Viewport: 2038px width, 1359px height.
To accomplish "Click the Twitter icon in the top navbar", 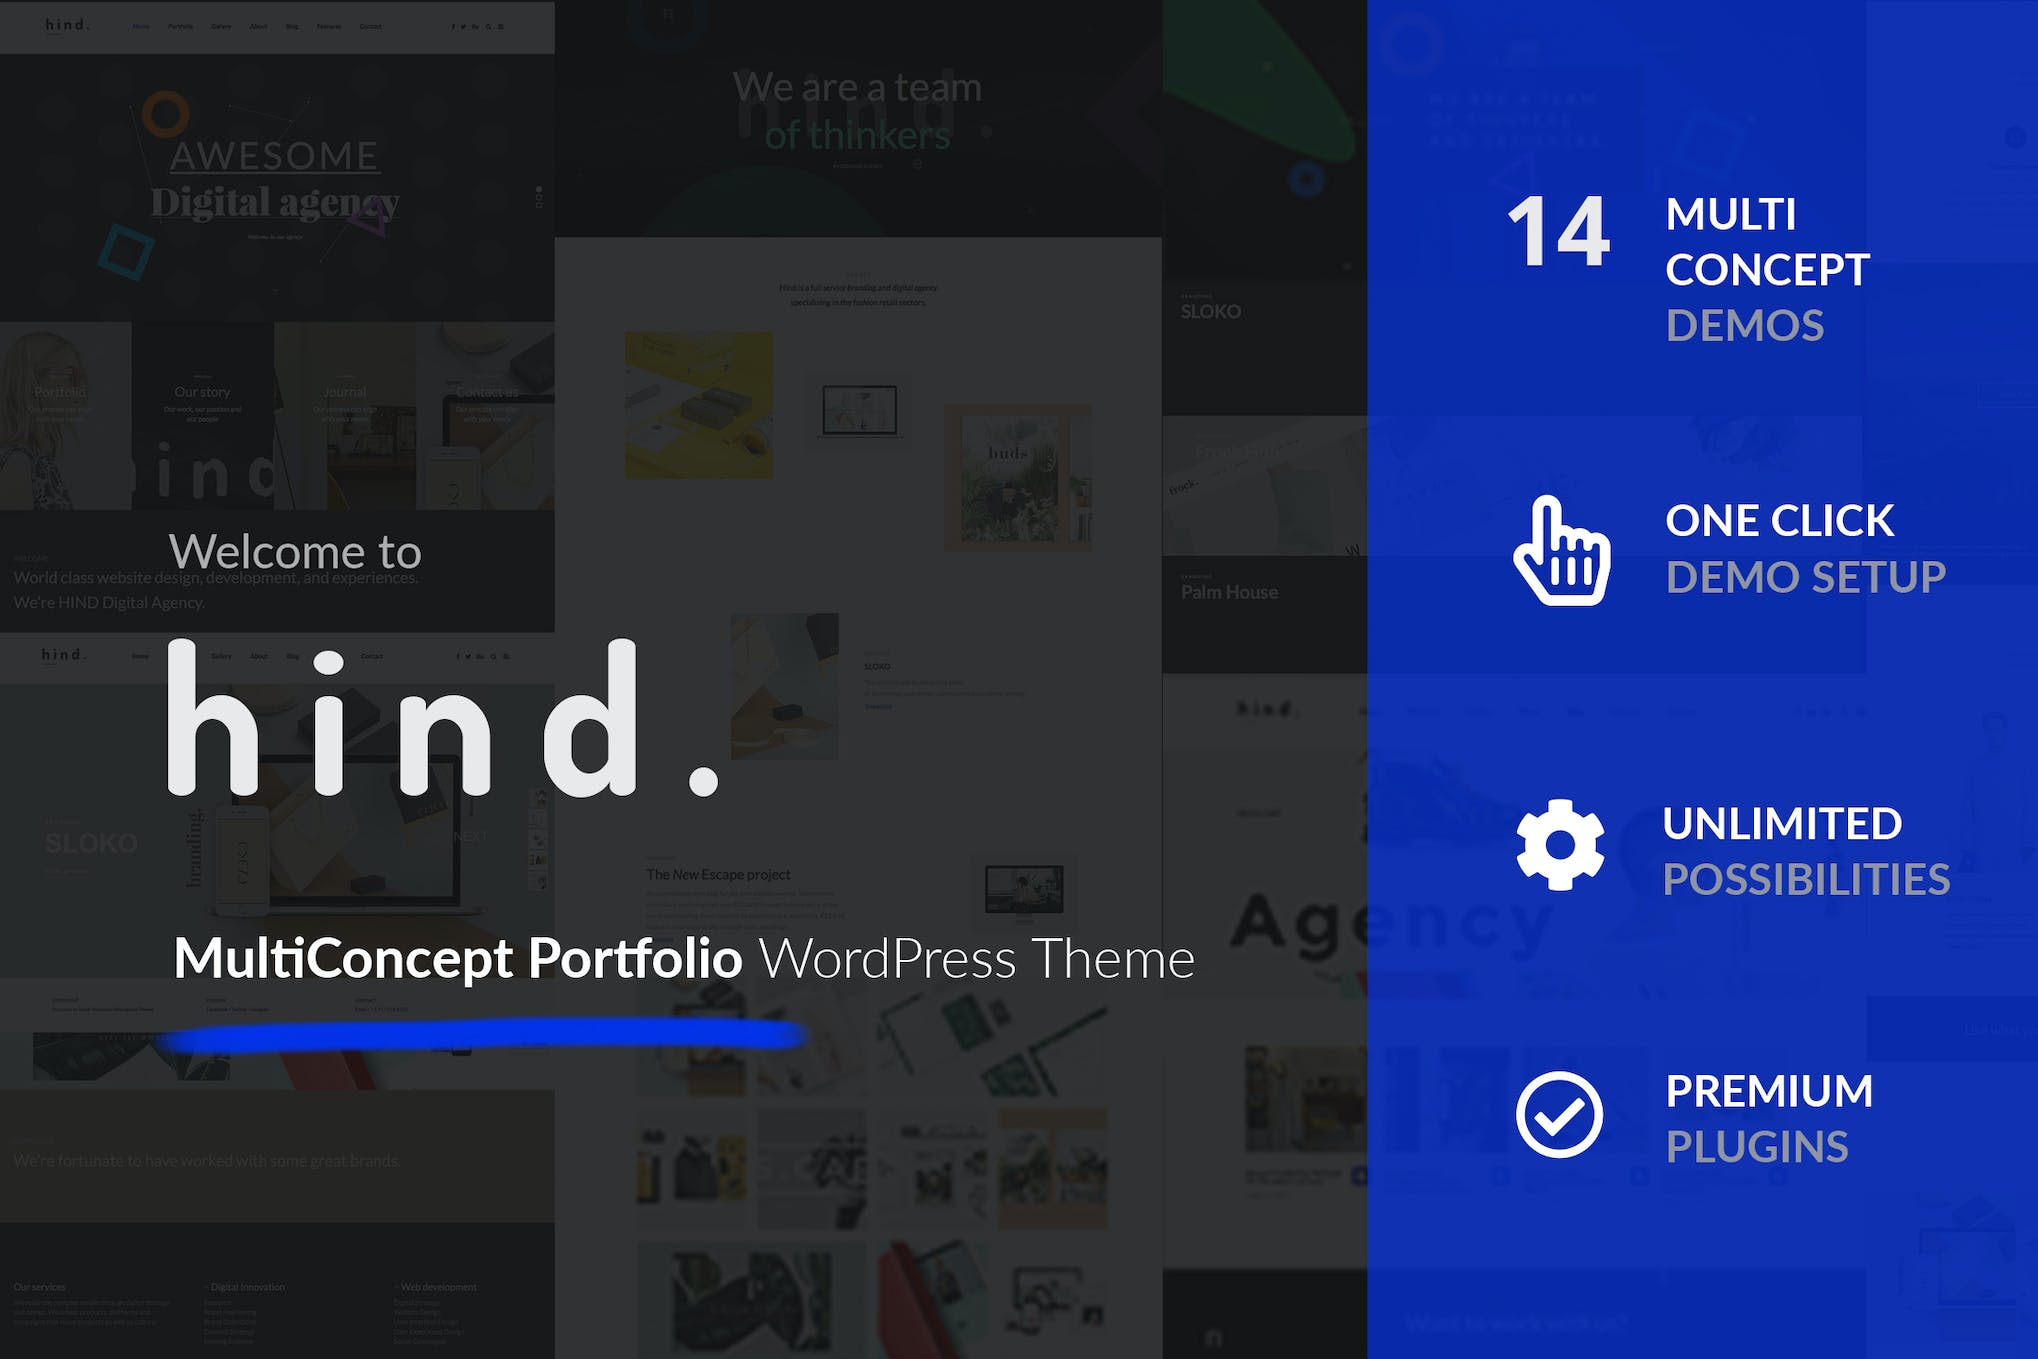I will click(464, 27).
